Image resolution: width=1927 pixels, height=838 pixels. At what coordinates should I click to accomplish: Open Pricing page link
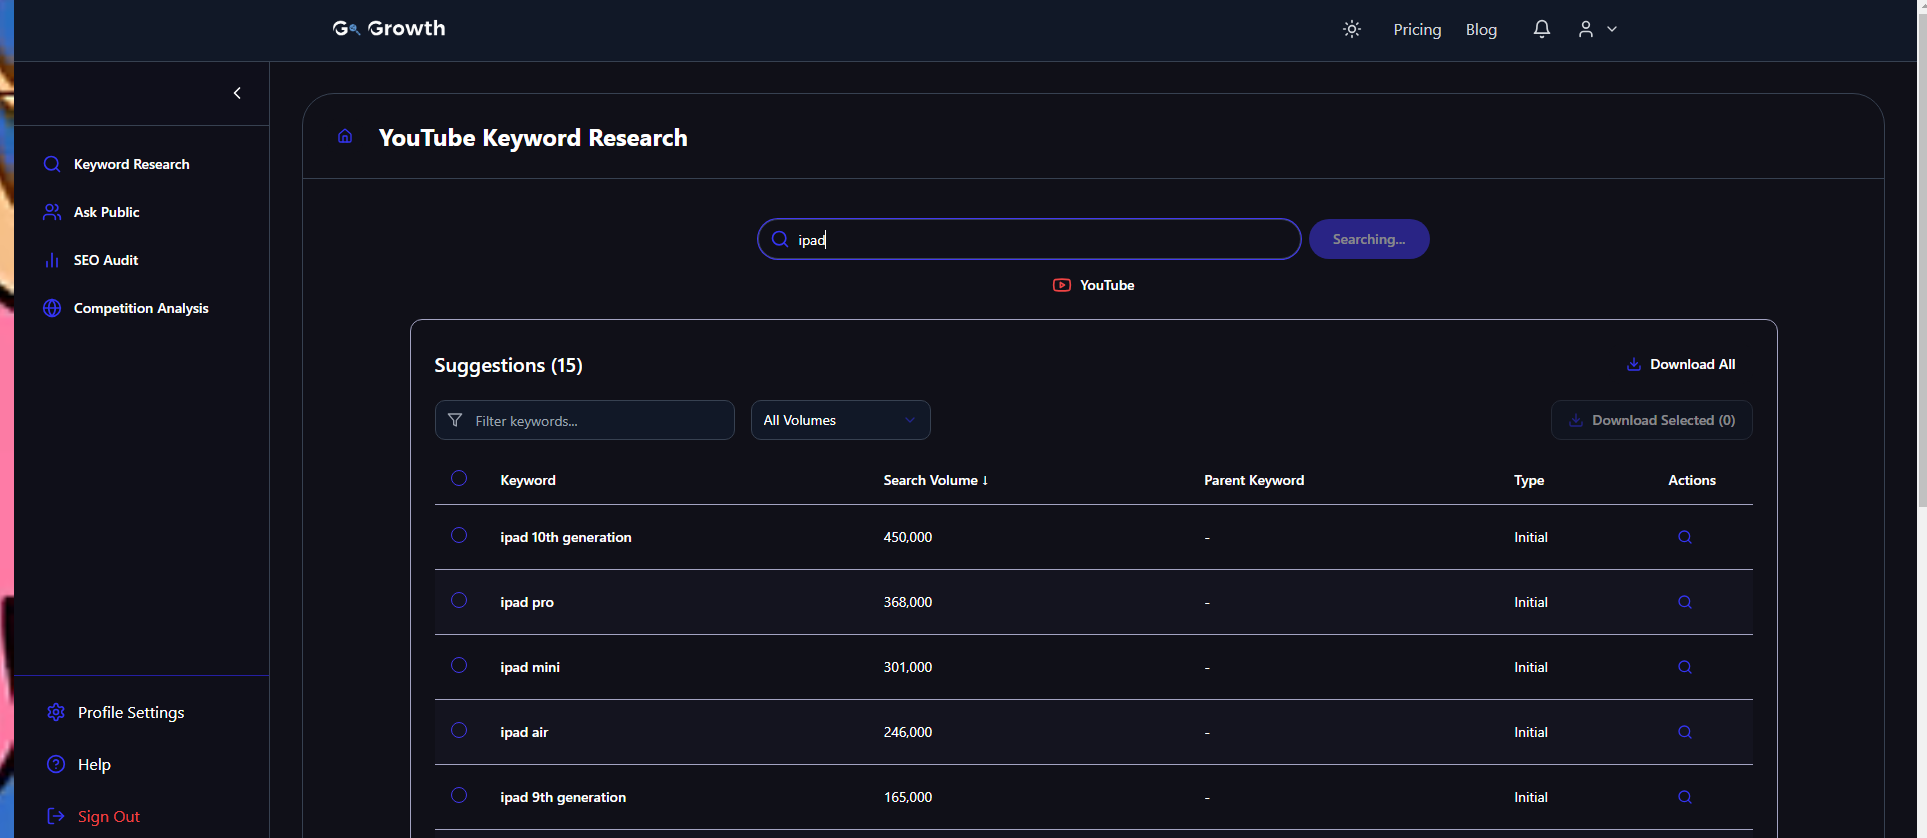pos(1417,29)
